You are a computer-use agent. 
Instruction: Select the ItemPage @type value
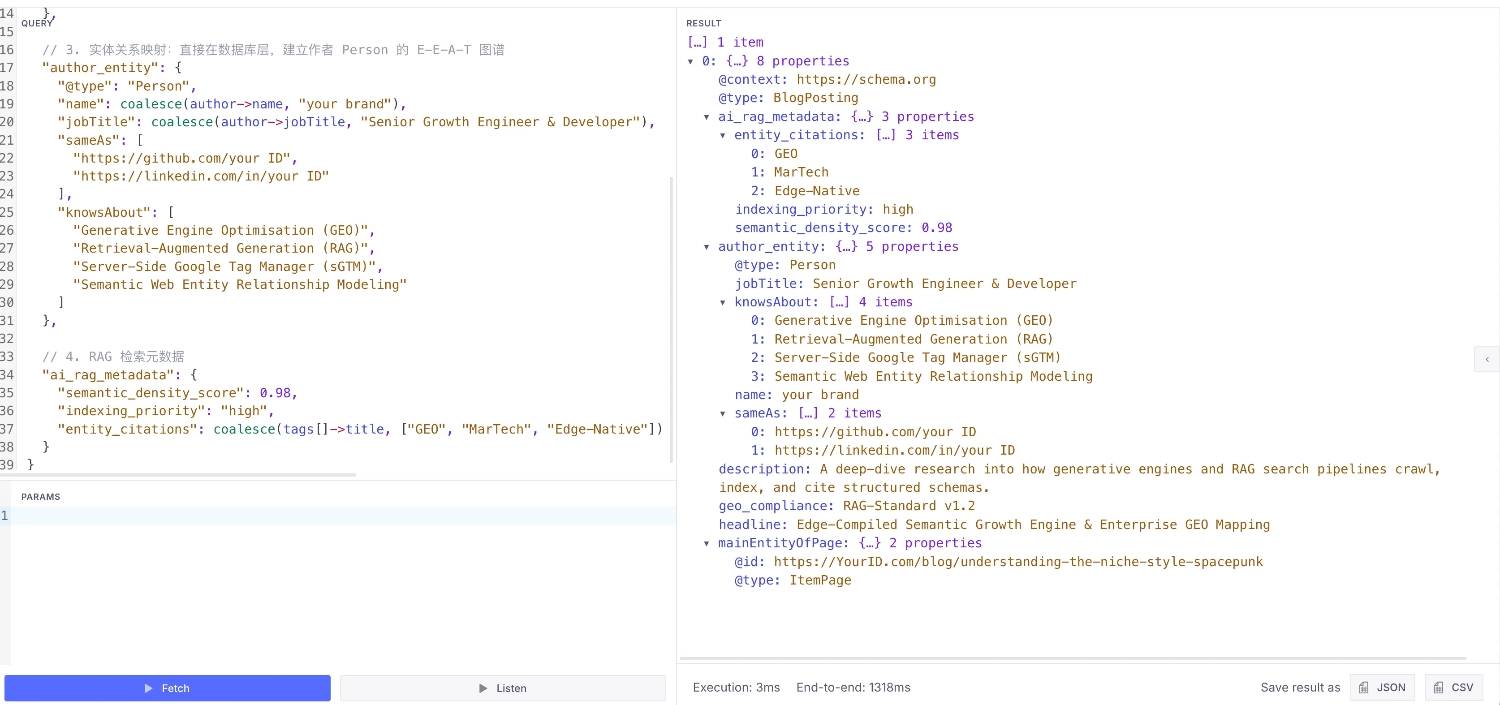pyautogui.click(x=821, y=580)
